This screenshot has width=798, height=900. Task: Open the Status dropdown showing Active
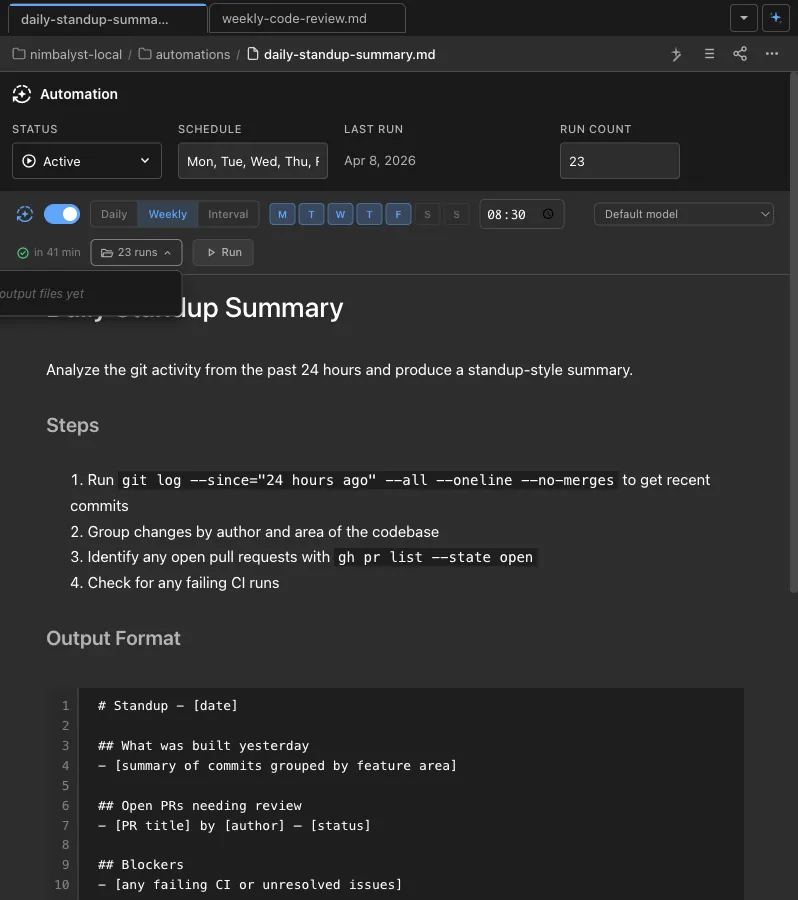click(86, 161)
